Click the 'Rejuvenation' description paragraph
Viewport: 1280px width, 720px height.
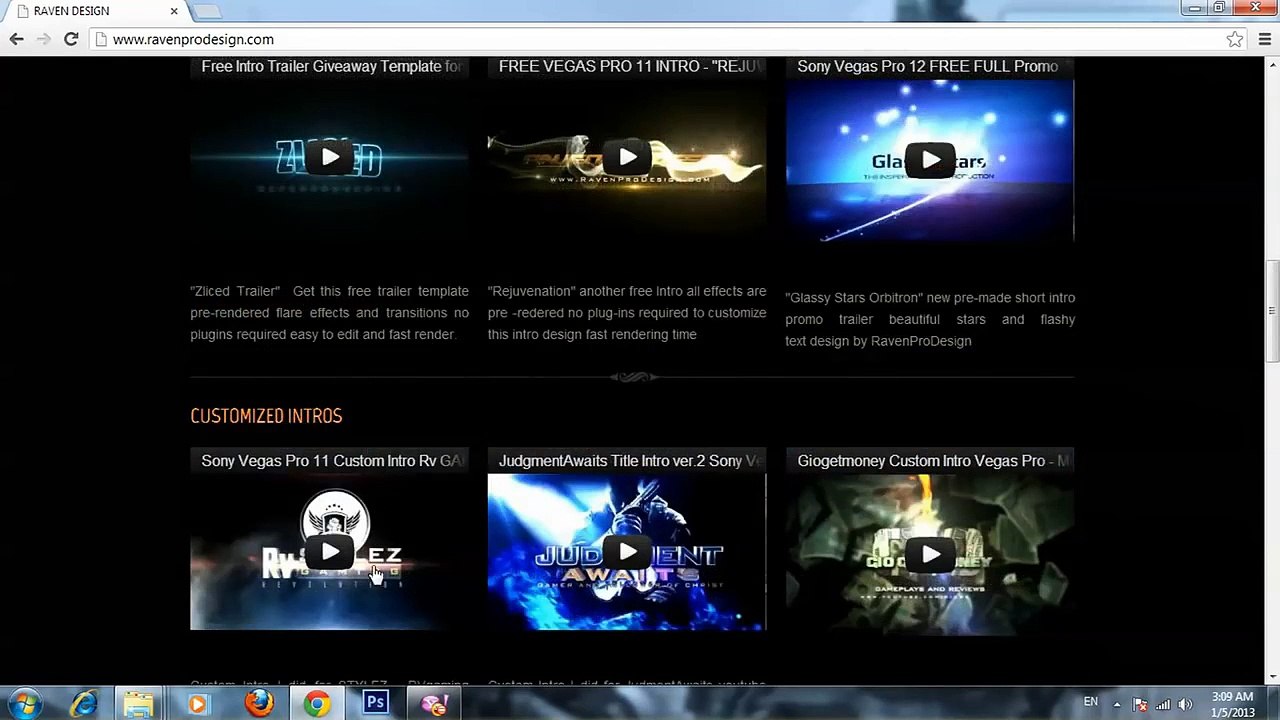coord(627,313)
